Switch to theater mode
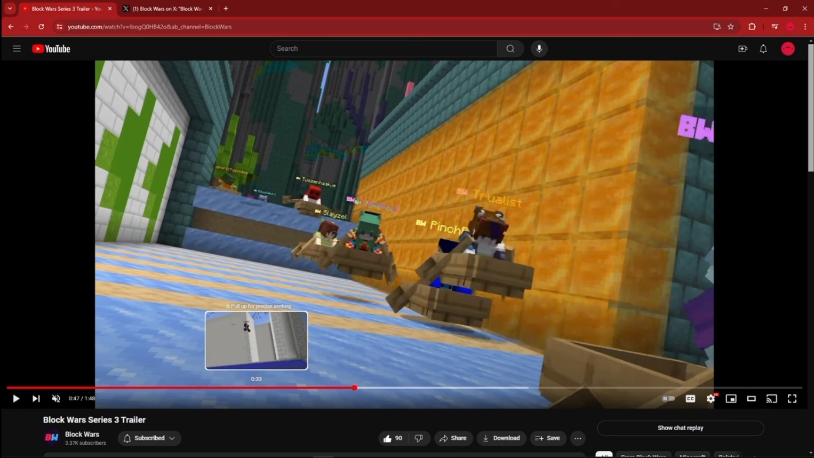 click(751, 399)
